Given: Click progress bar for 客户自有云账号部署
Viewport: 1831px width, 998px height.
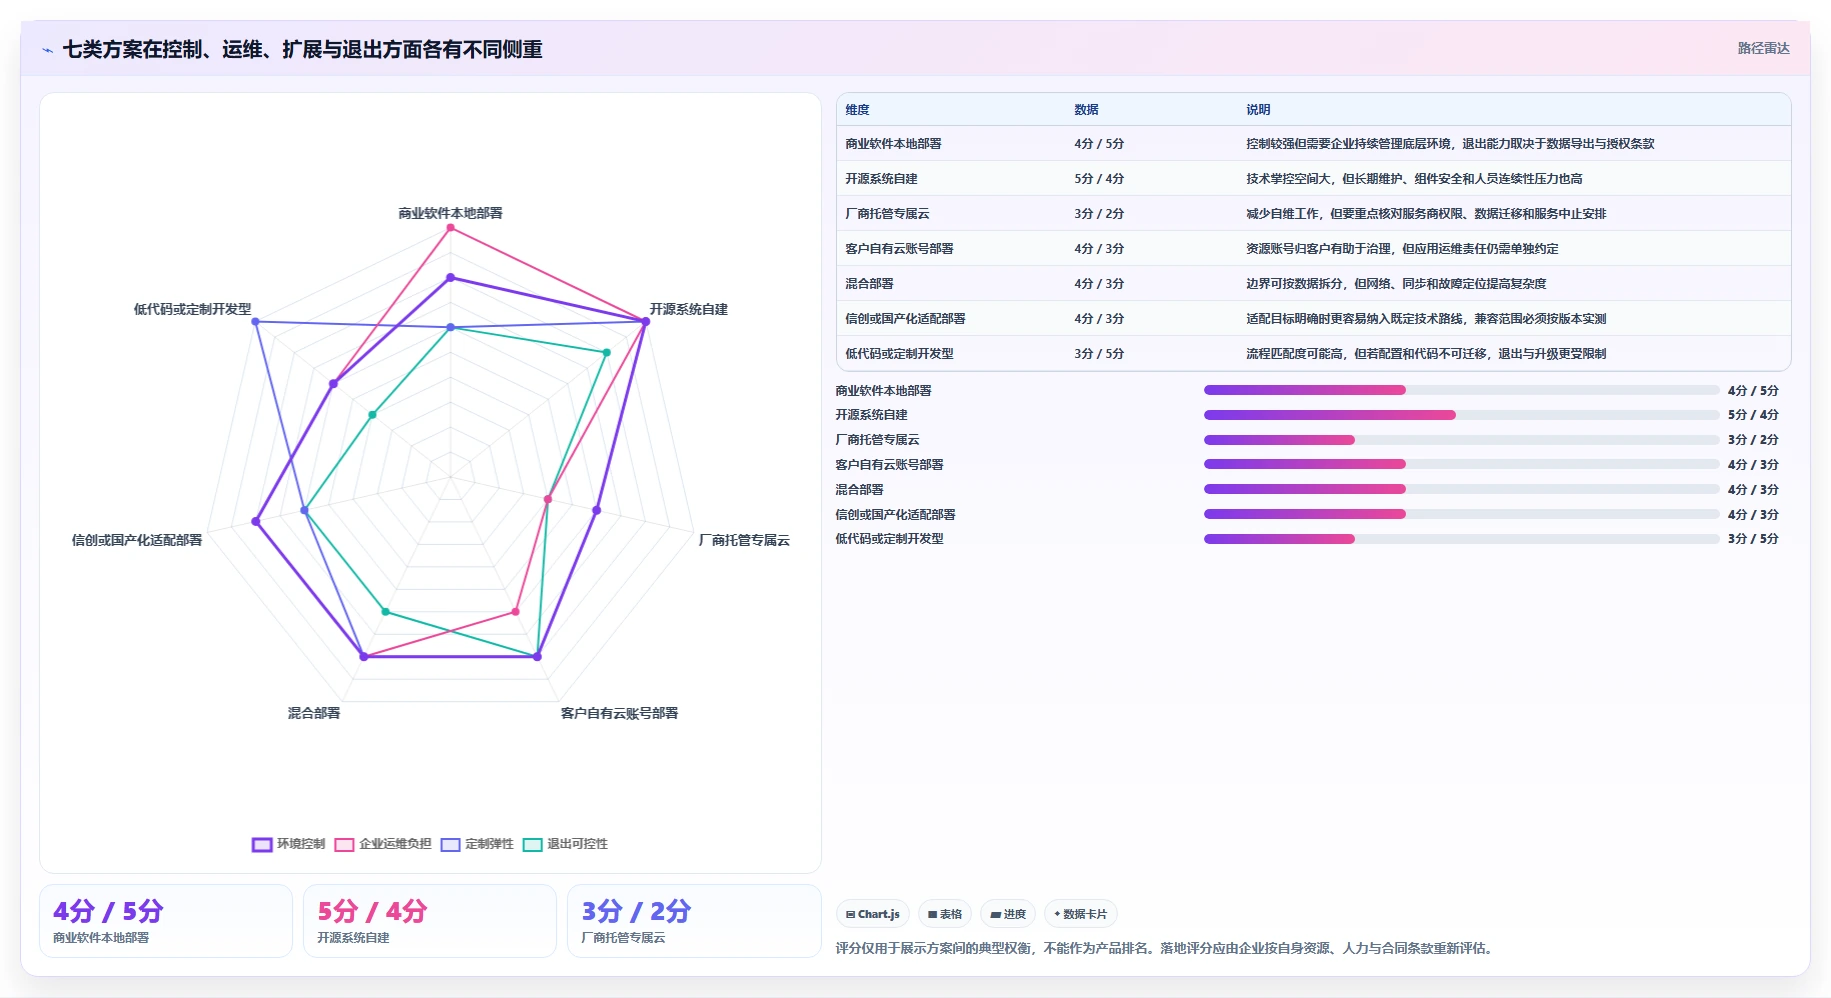Looking at the screenshot, I should click(1461, 464).
